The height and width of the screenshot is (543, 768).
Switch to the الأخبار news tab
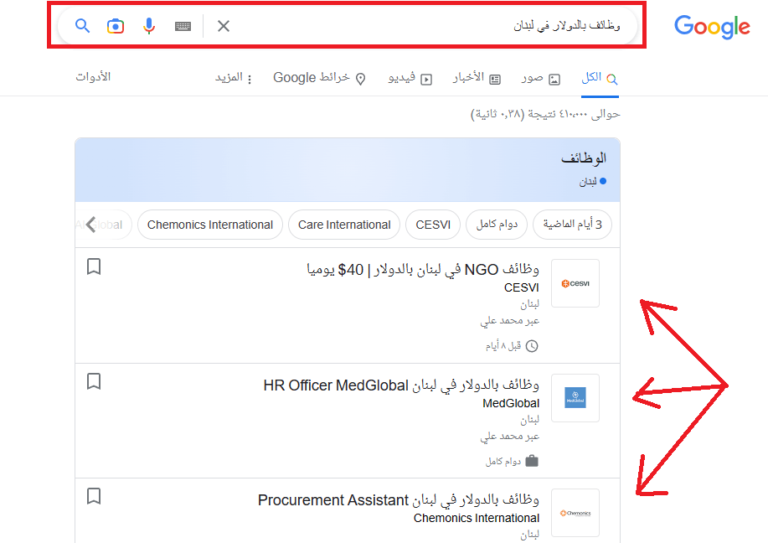[468, 78]
